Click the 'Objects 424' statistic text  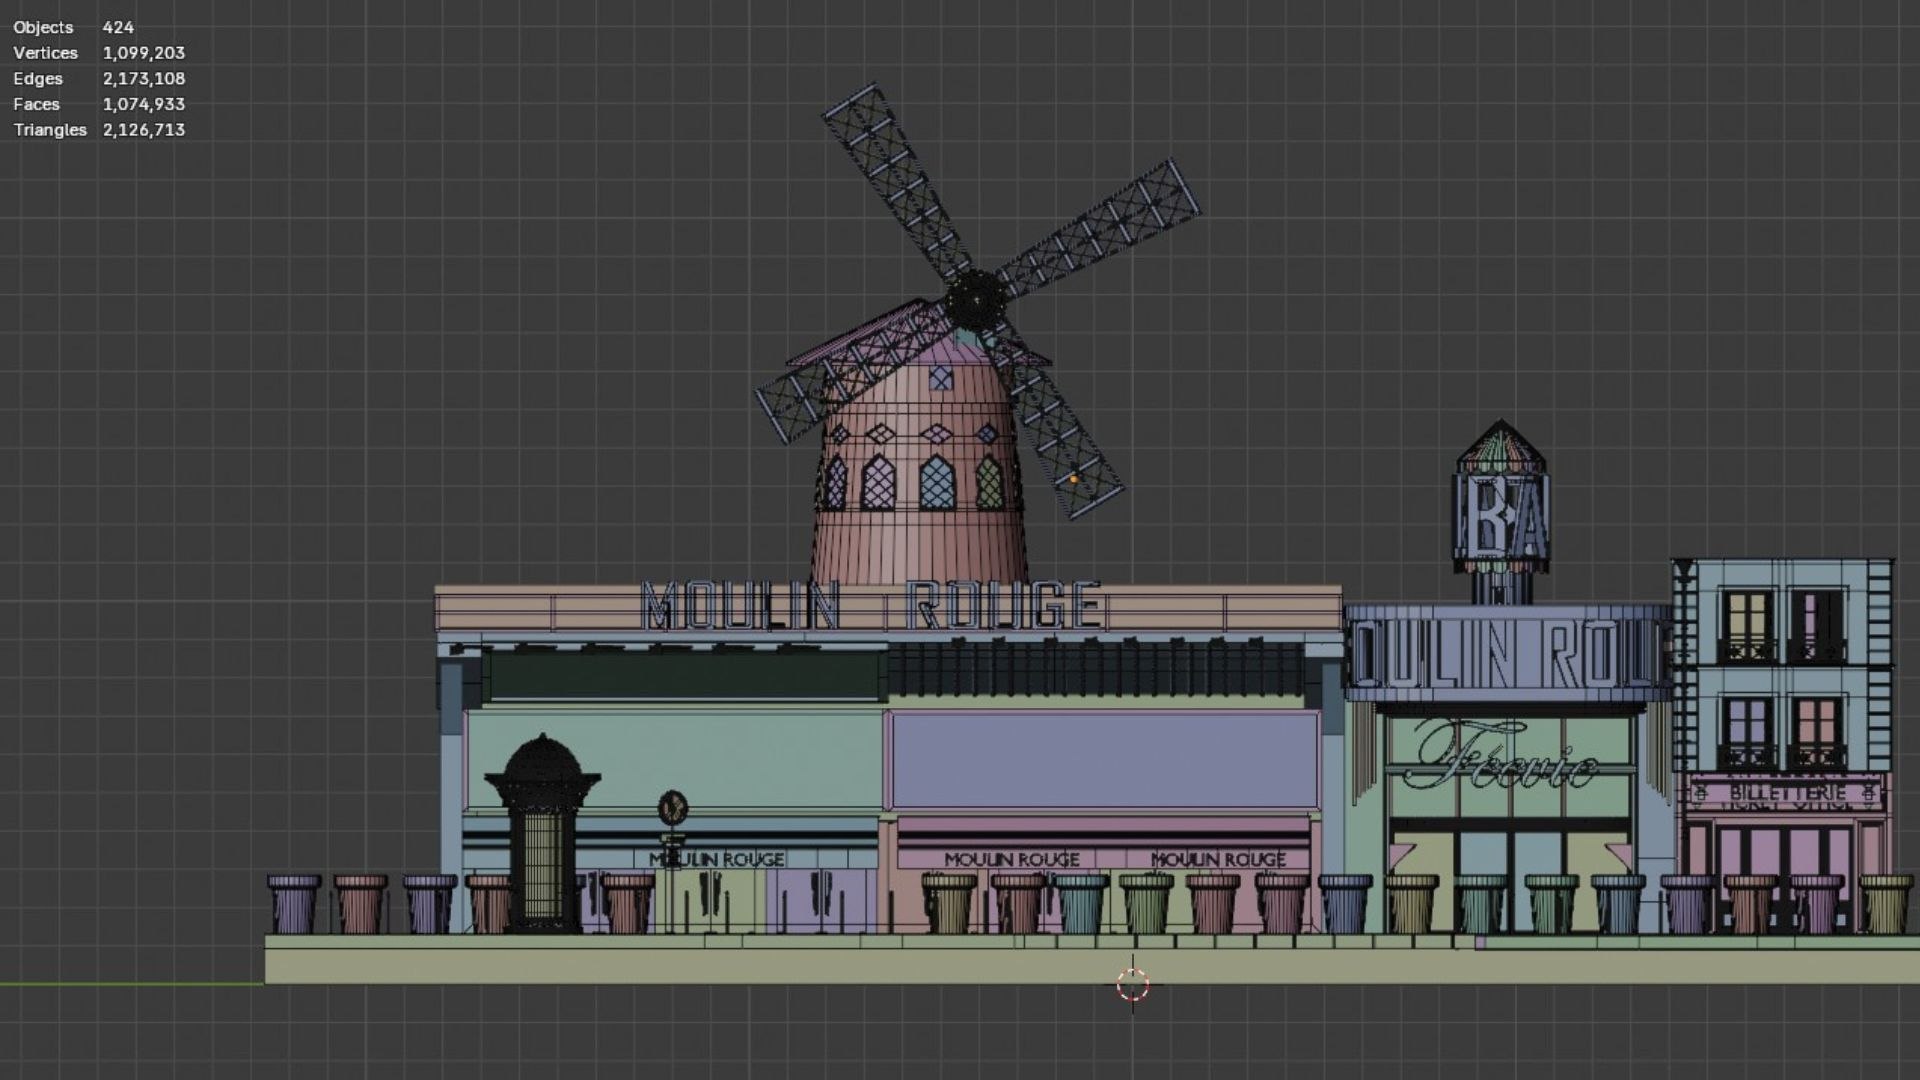[x=73, y=27]
